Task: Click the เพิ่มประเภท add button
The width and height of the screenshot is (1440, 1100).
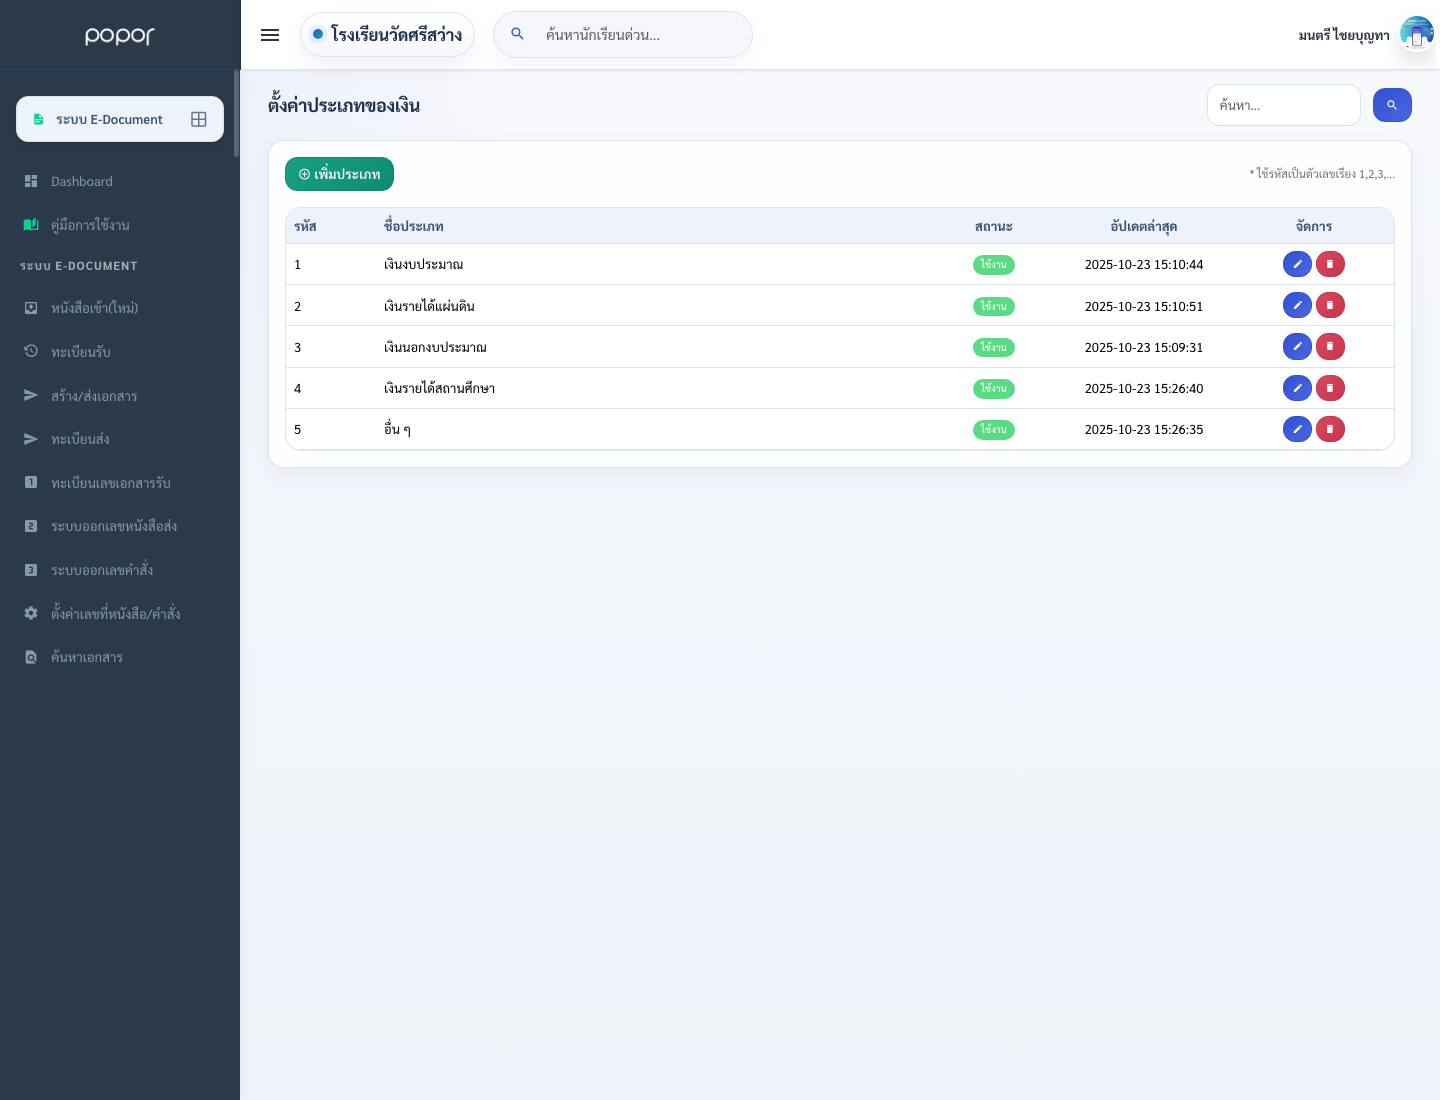Action: [x=339, y=174]
